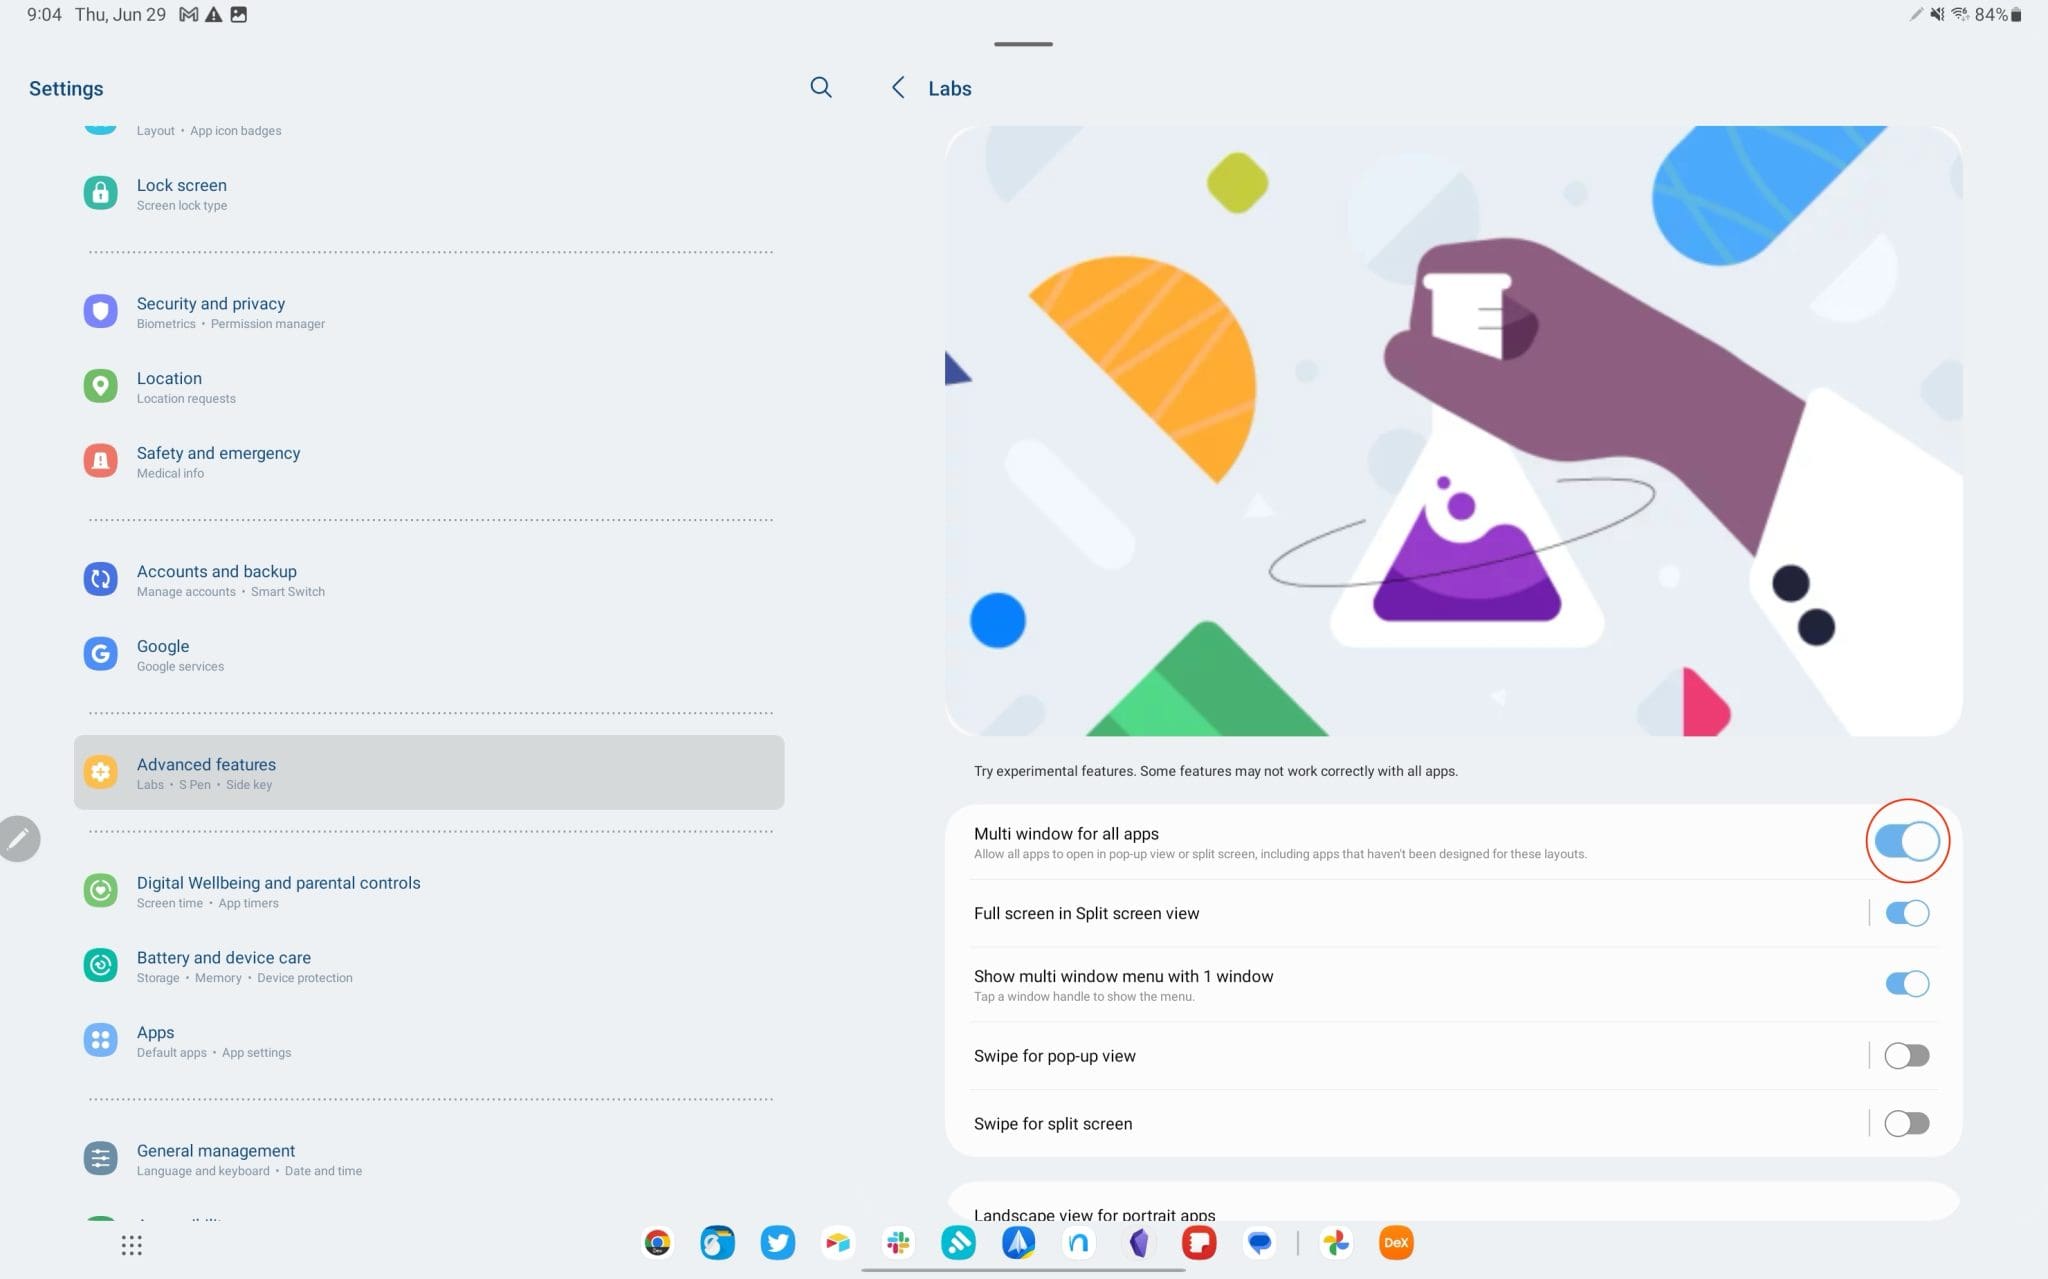Open Gmail notification in status bar
The width and height of the screenshot is (2048, 1279).
[188, 15]
